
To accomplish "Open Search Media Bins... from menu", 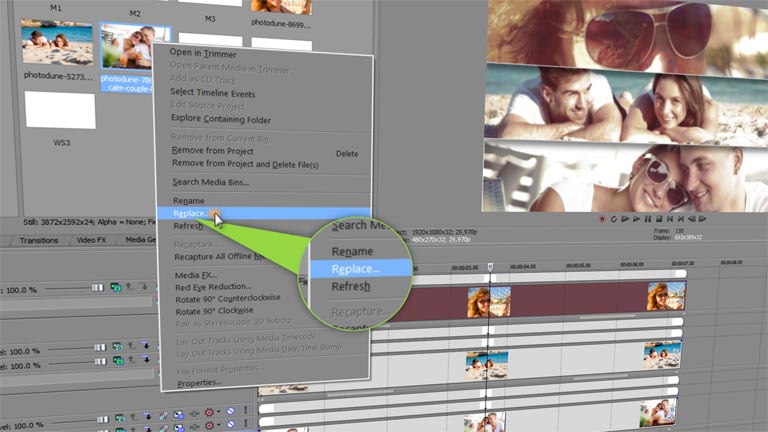I will click(211, 182).
